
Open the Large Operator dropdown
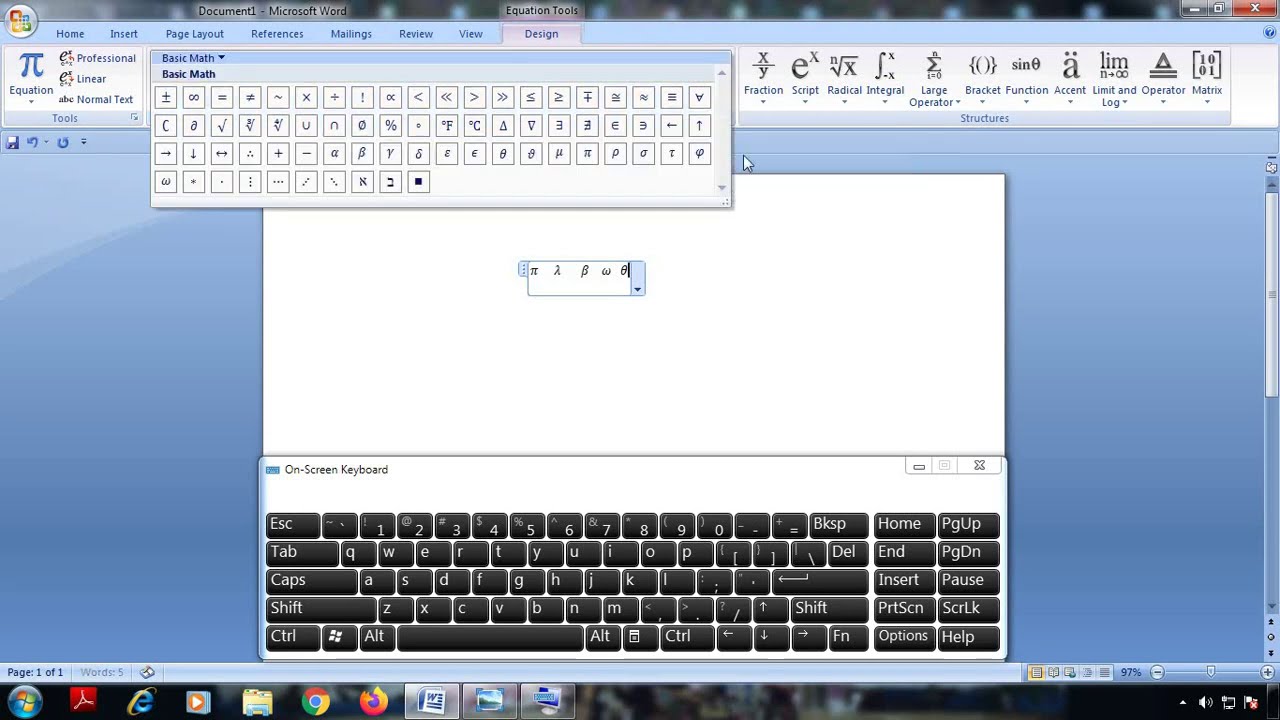[x=934, y=78]
